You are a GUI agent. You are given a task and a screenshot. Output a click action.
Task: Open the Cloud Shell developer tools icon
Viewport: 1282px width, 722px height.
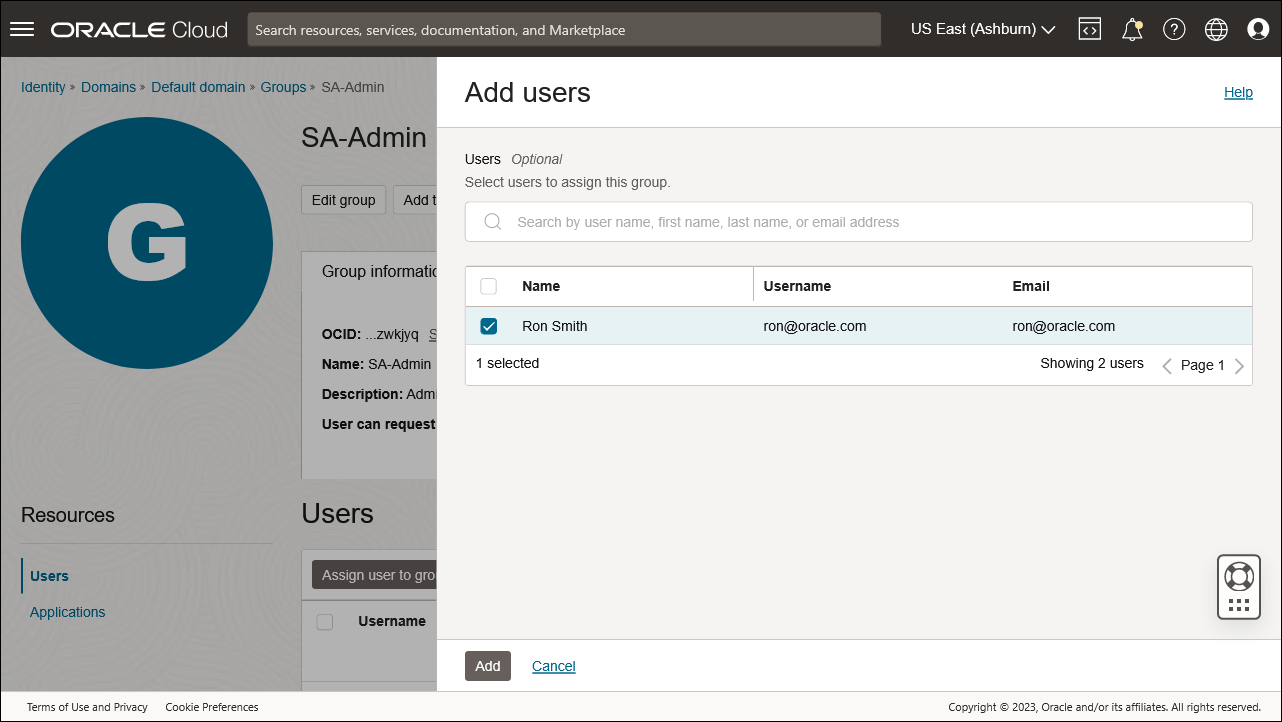pyautogui.click(x=1089, y=28)
